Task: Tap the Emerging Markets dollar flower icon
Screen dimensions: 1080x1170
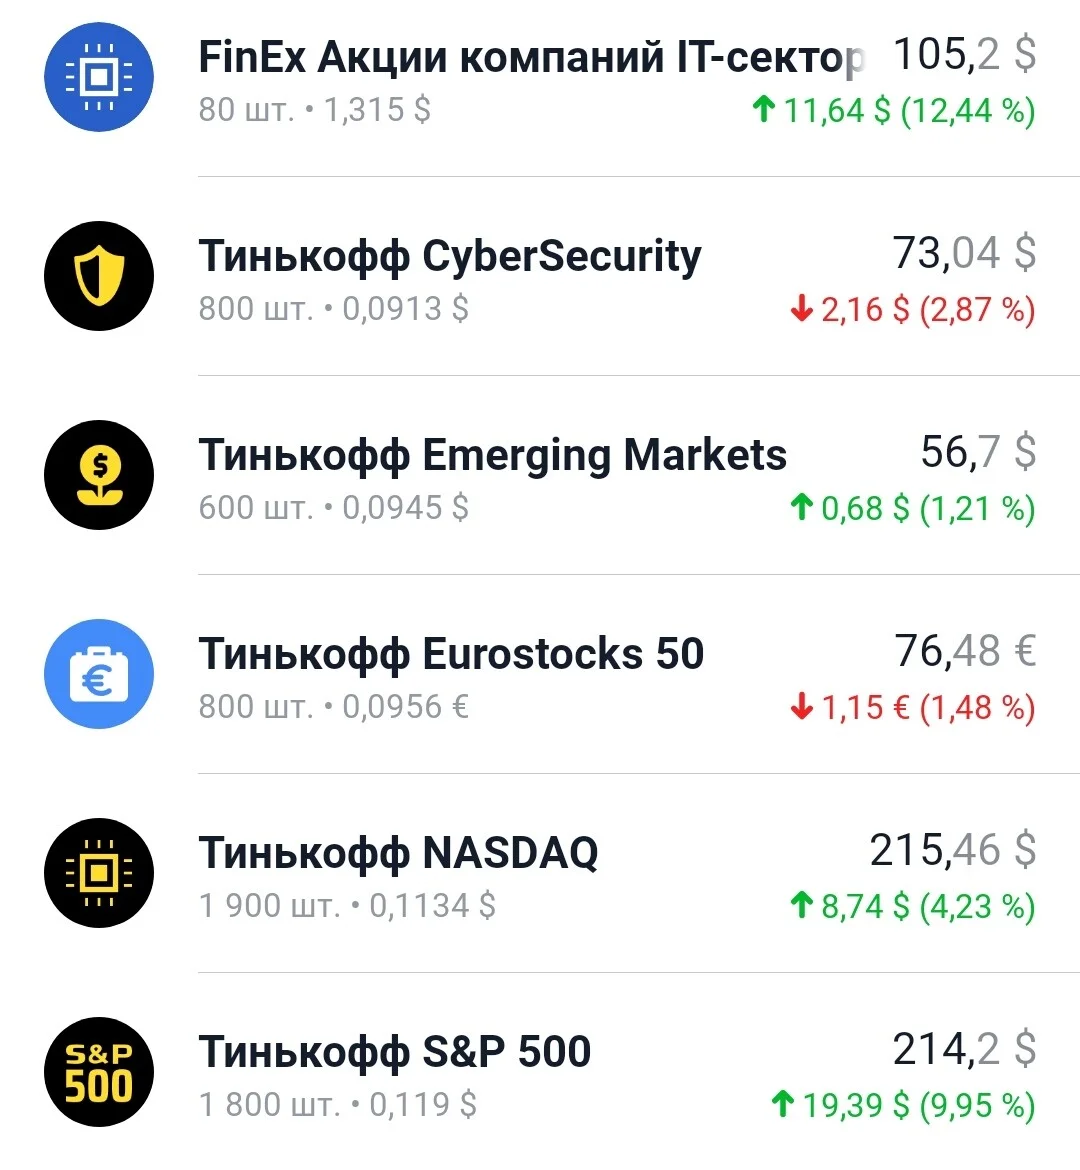Action: pos(99,475)
